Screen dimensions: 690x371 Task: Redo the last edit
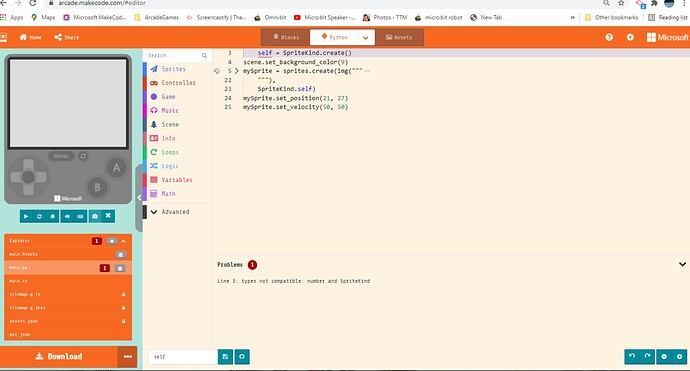(647, 356)
